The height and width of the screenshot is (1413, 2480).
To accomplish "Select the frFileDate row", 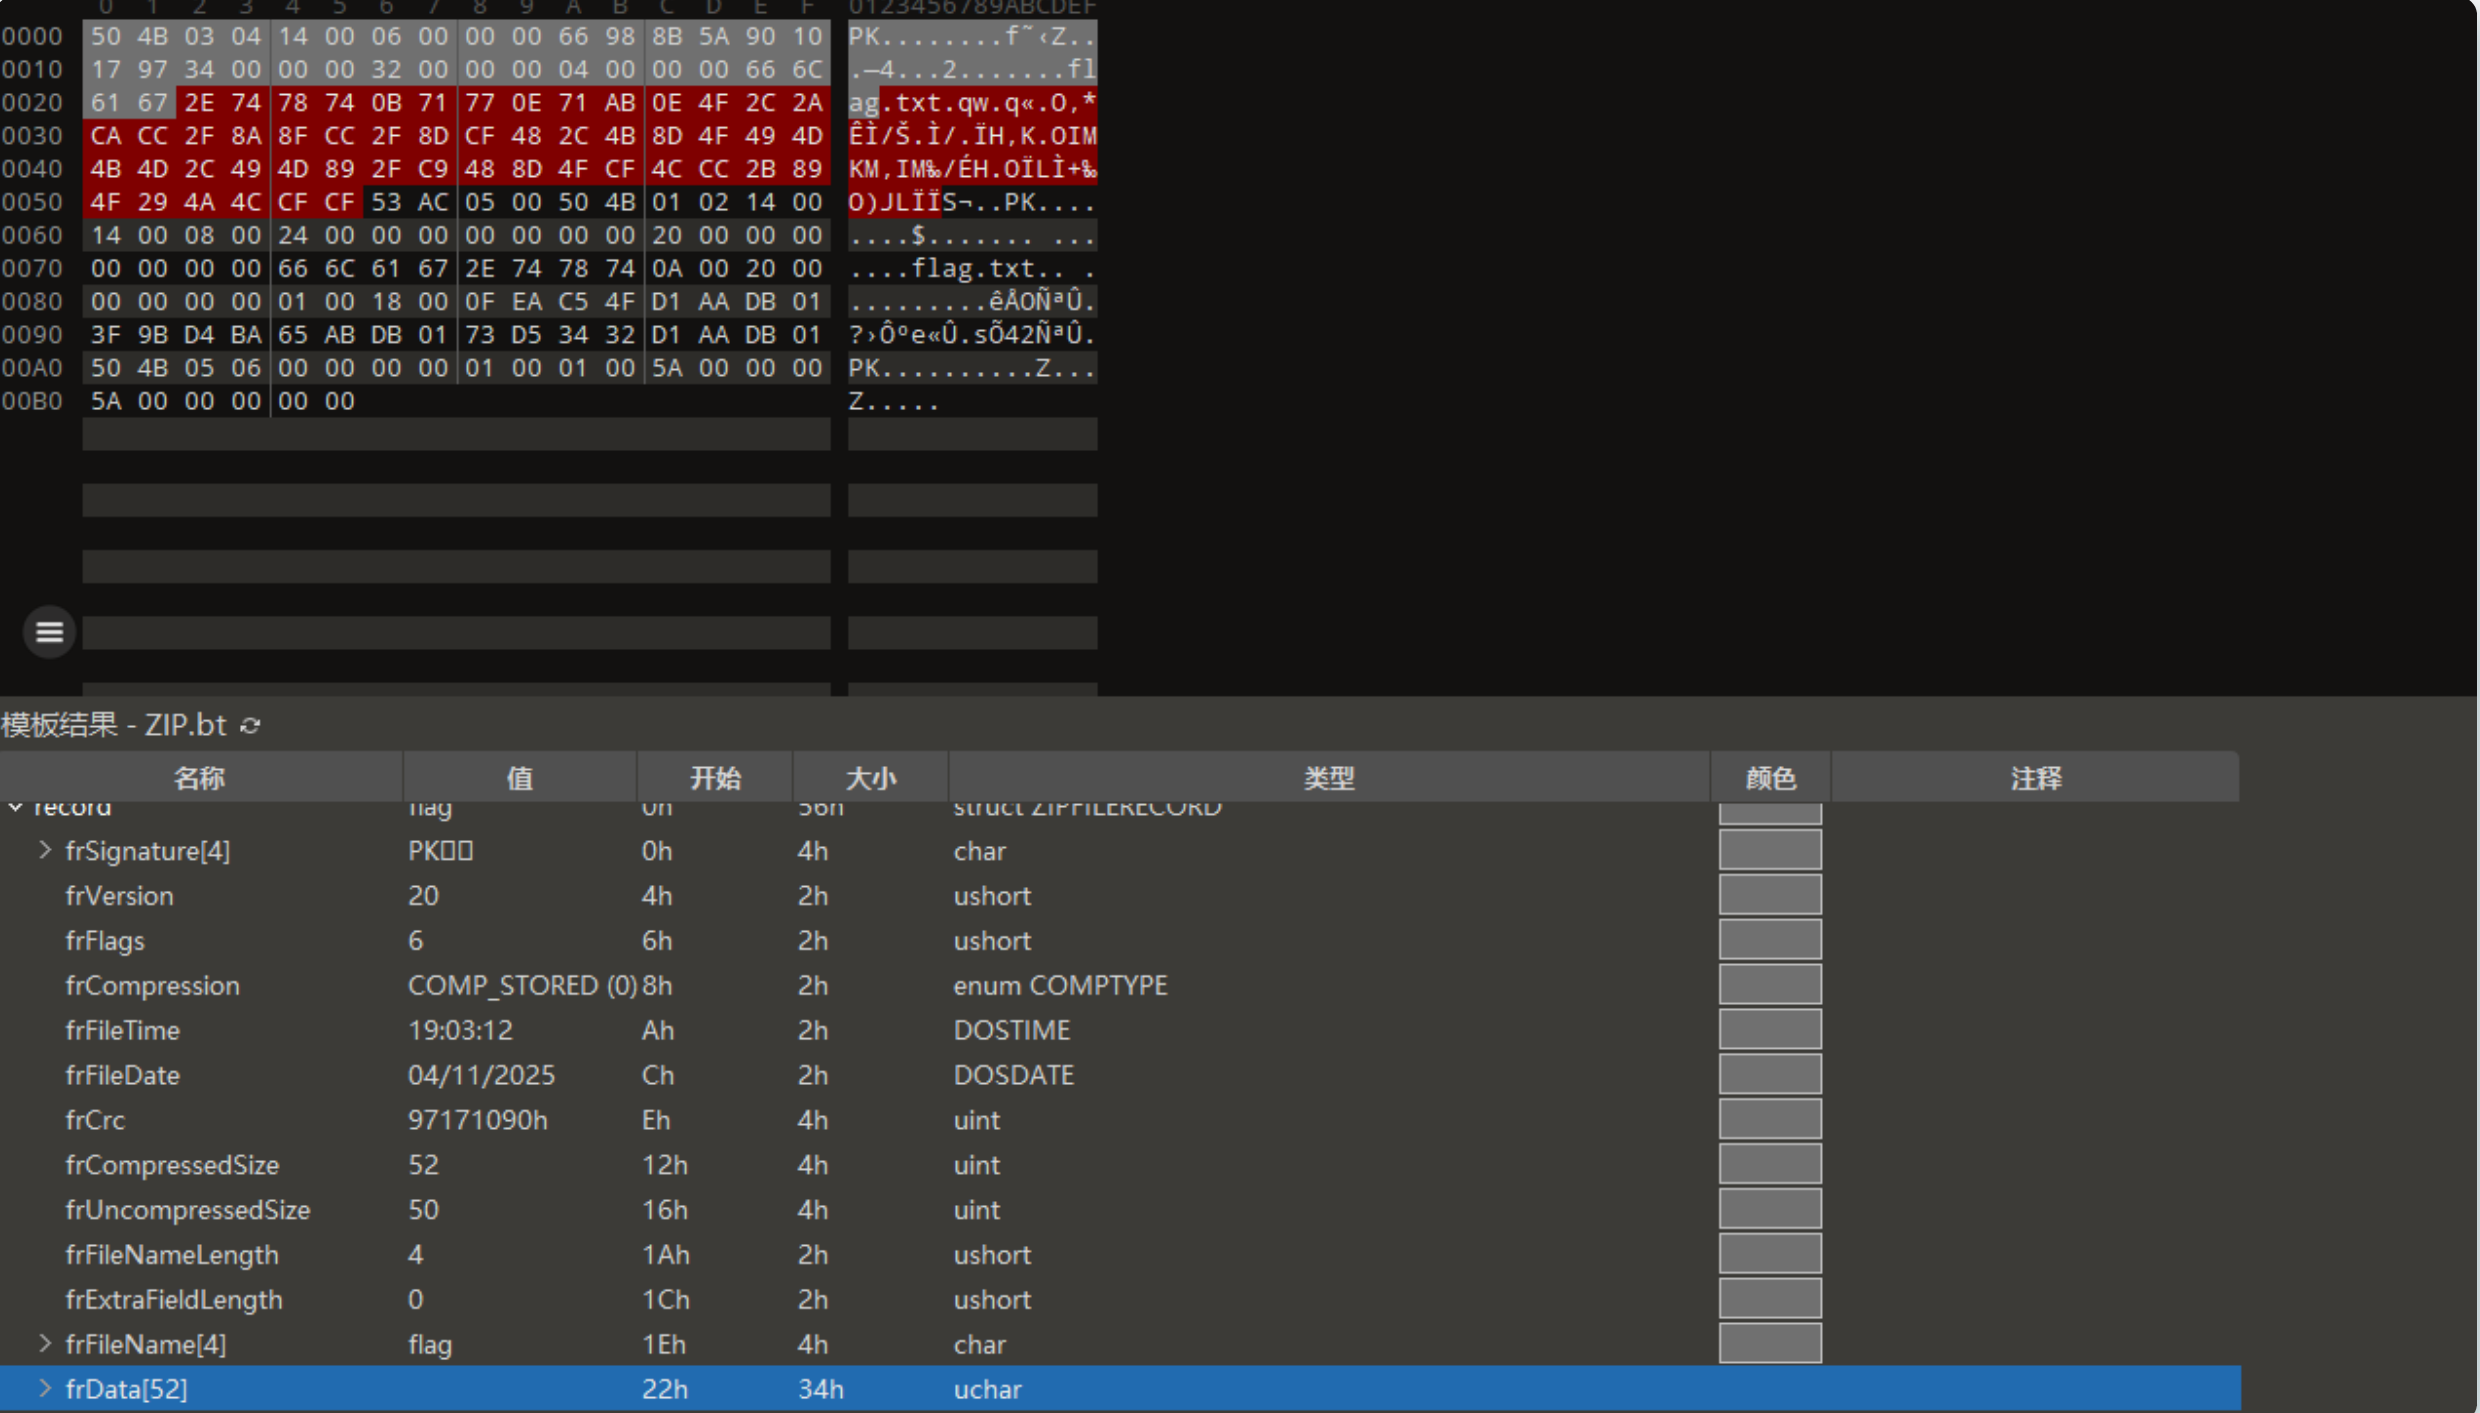I will [x=122, y=1075].
